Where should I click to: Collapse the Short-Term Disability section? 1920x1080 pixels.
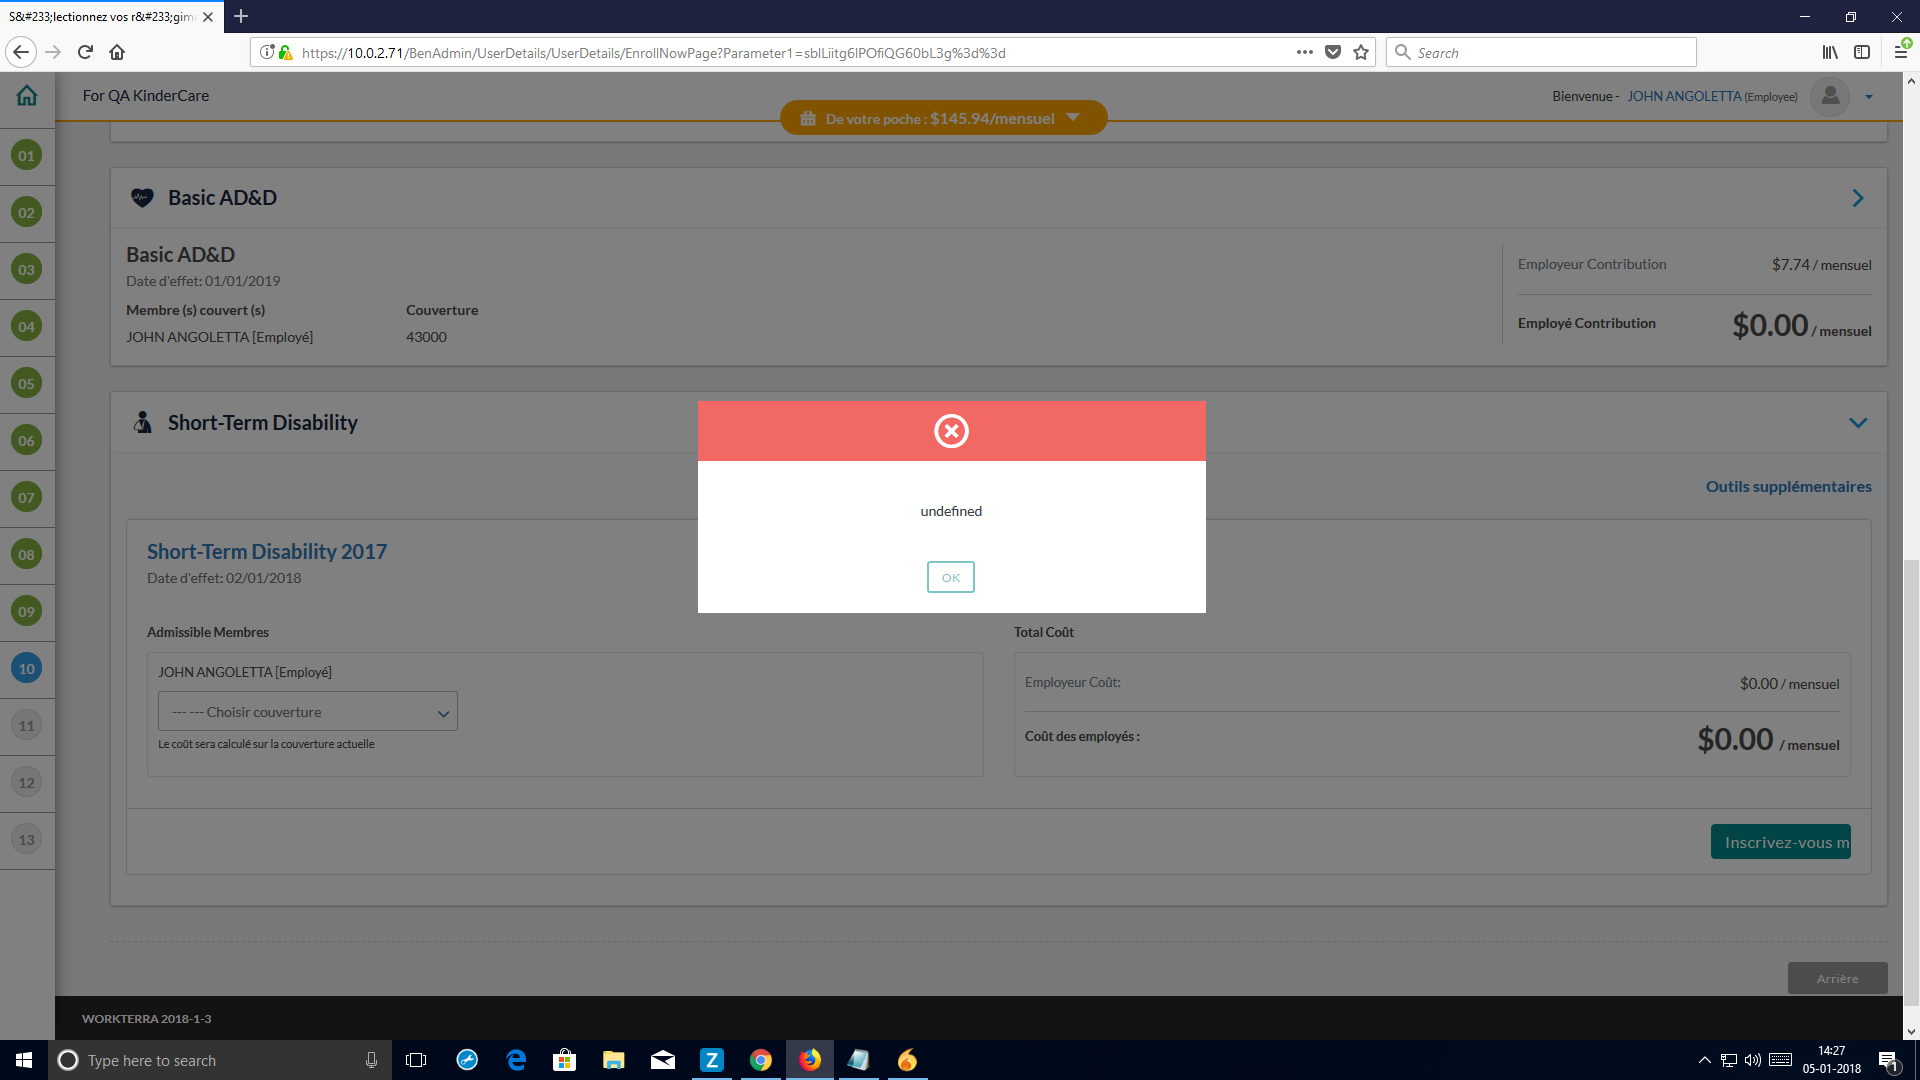click(x=1857, y=423)
